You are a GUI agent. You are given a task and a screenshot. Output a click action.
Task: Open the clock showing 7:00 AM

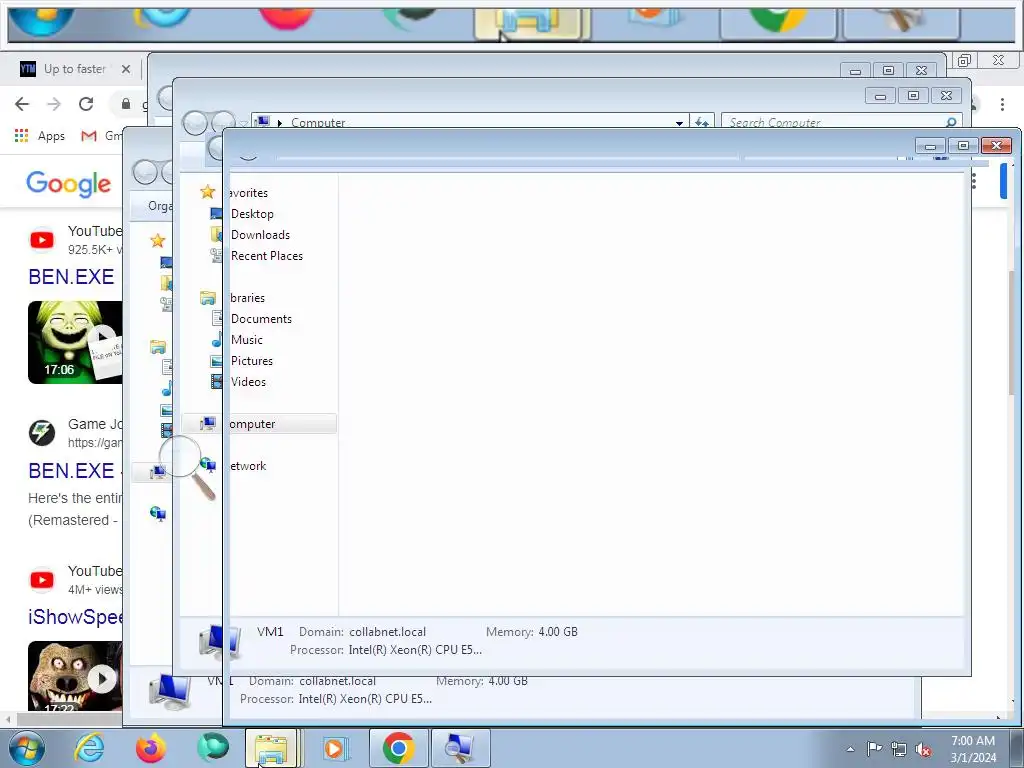[x=973, y=749]
